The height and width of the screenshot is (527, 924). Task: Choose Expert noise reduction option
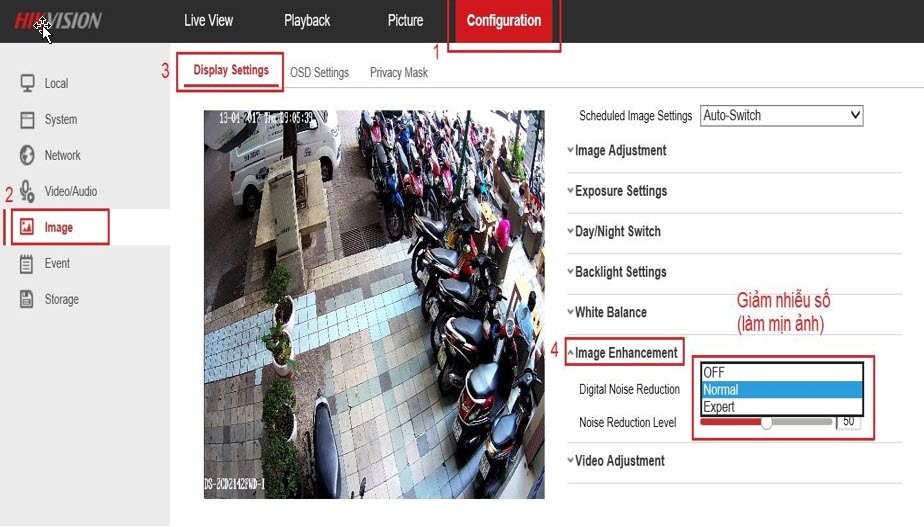pyautogui.click(x=780, y=407)
